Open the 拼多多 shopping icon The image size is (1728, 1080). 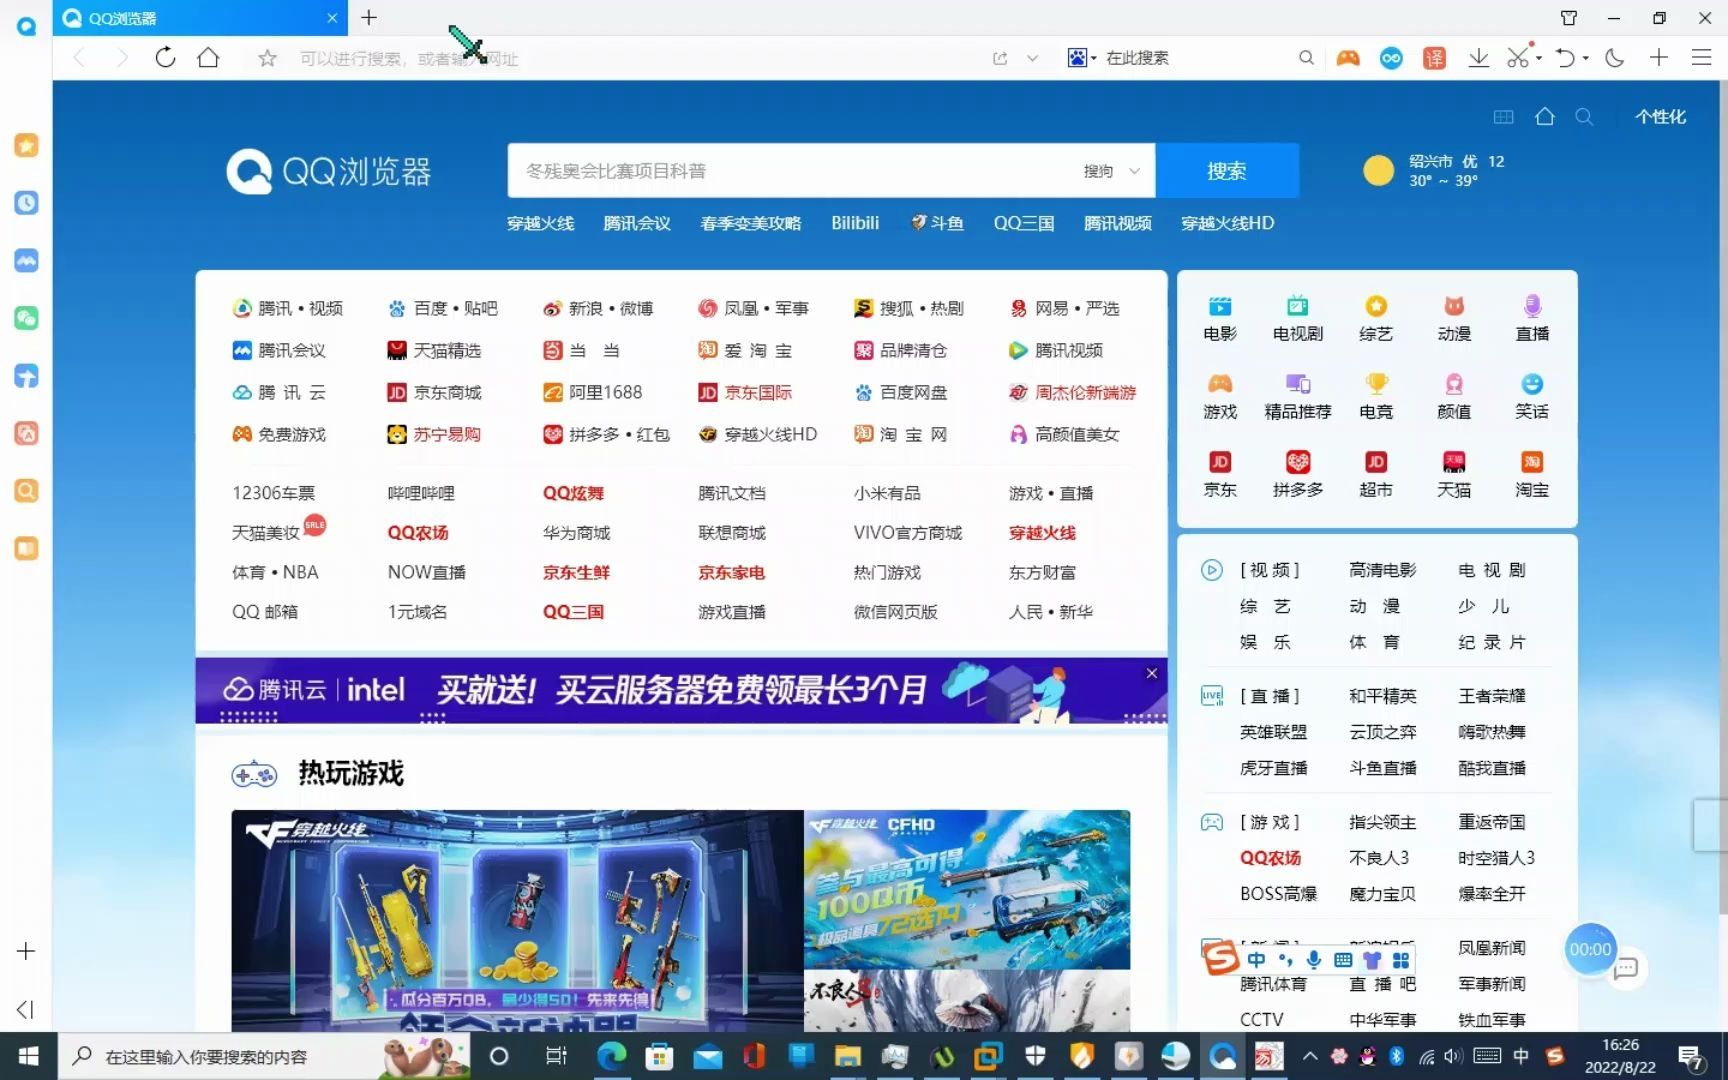click(x=1298, y=475)
